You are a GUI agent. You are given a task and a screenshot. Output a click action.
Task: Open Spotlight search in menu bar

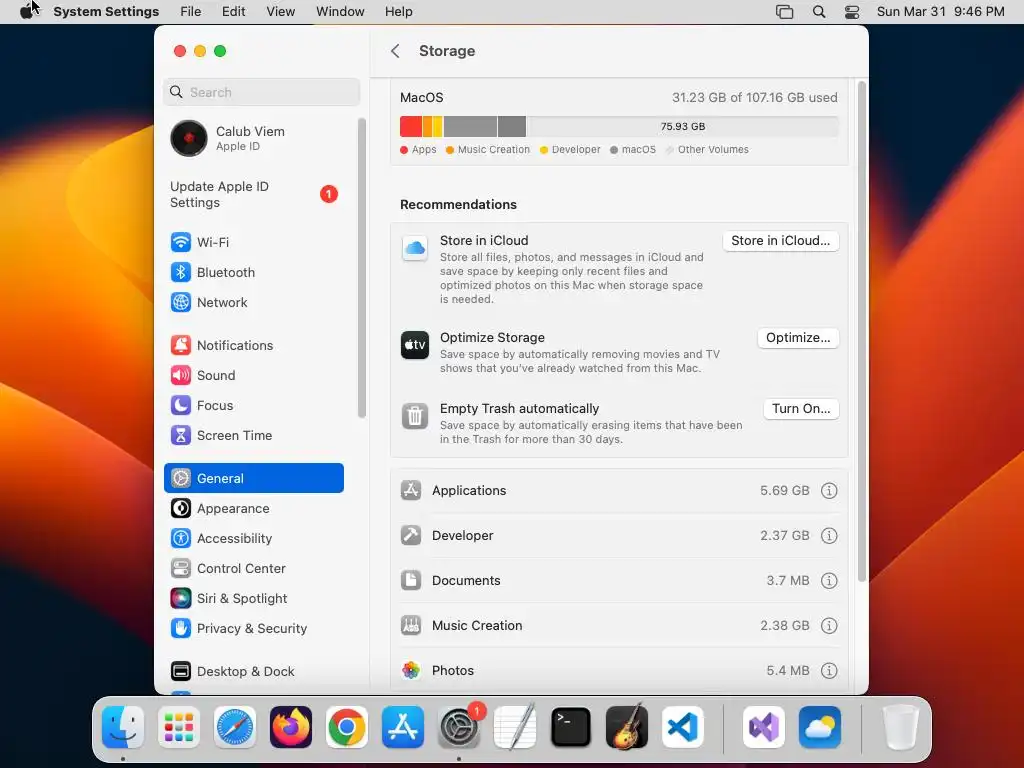[x=819, y=12]
